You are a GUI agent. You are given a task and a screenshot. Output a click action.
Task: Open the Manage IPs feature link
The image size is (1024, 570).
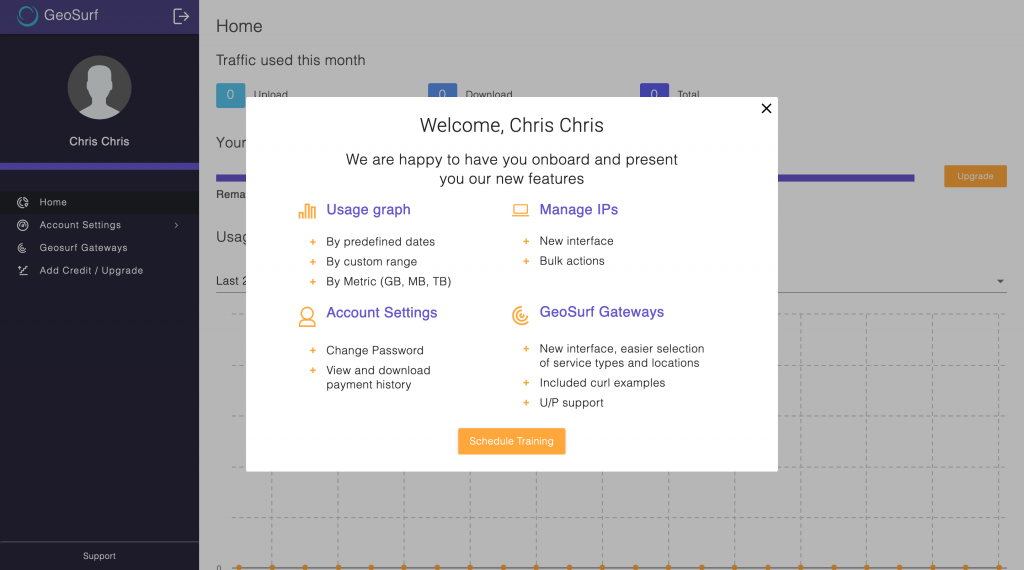pyautogui.click(x=579, y=210)
